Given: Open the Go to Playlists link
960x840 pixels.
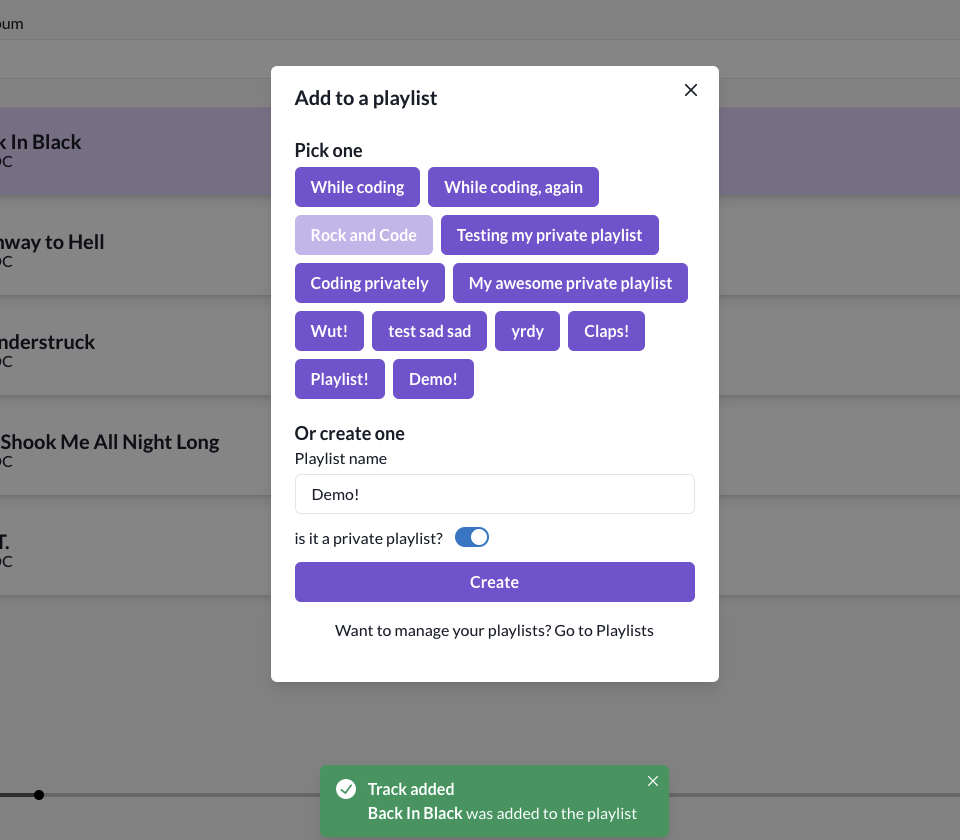Looking at the screenshot, I should click(x=604, y=630).
